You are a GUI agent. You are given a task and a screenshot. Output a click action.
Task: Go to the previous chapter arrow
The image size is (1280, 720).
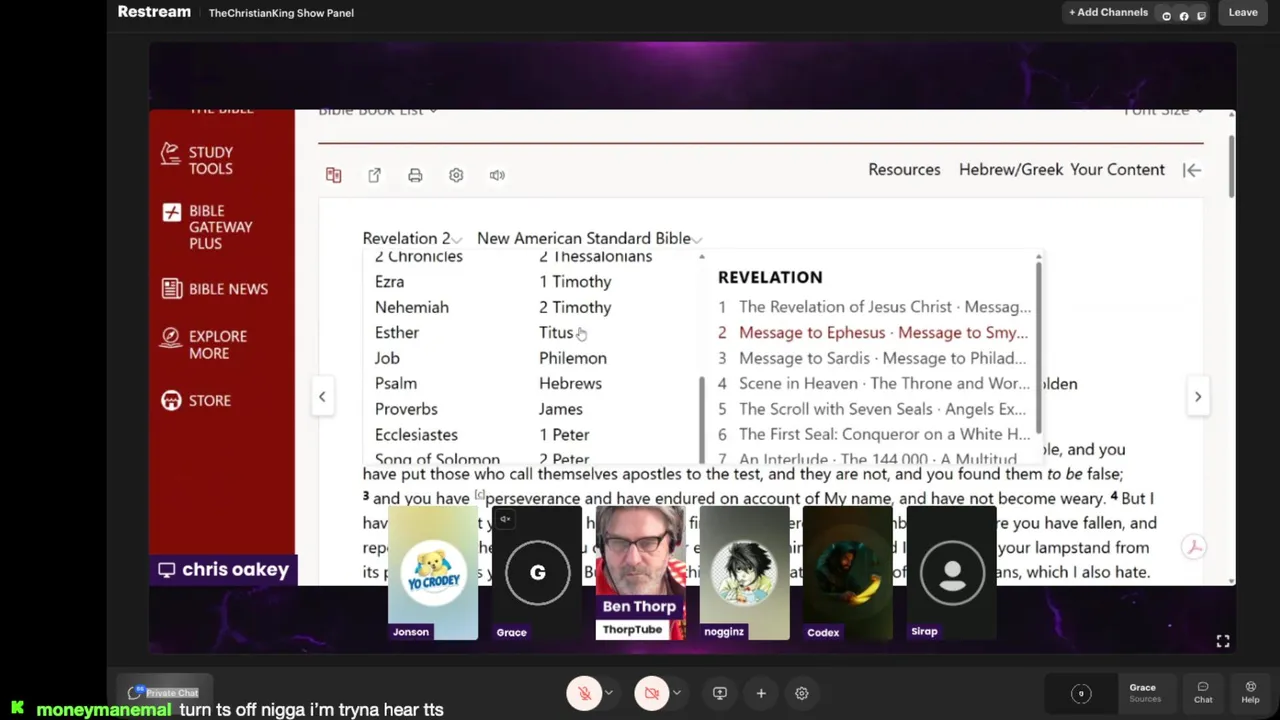click(x=322, y=397)
